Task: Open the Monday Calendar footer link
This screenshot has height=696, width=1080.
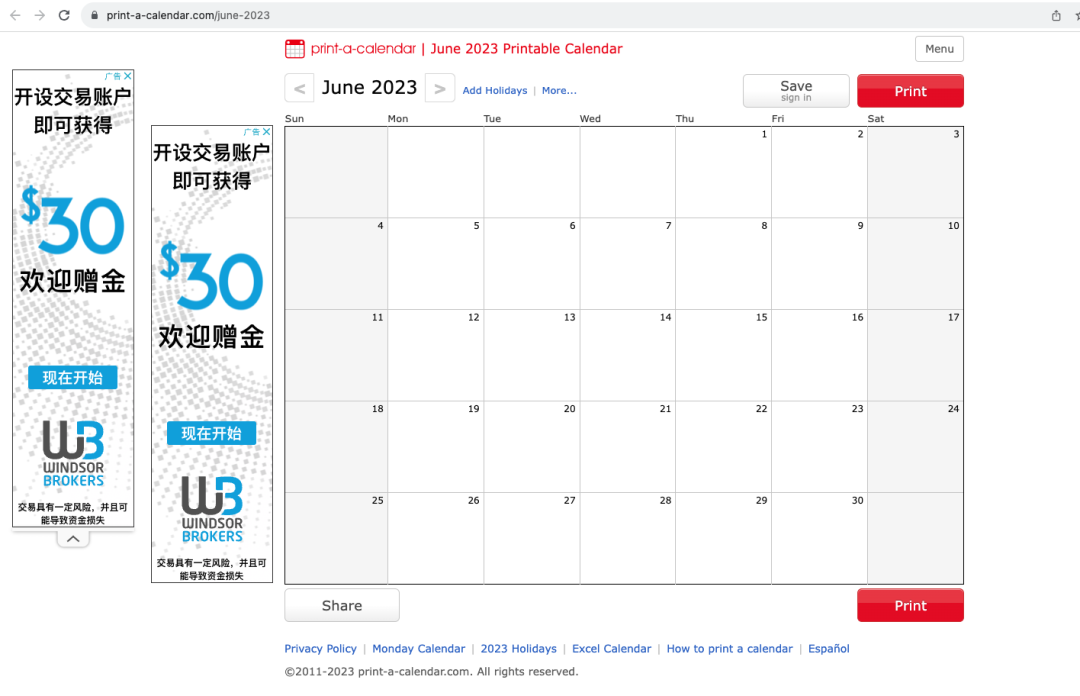Action: click(418, 649)
